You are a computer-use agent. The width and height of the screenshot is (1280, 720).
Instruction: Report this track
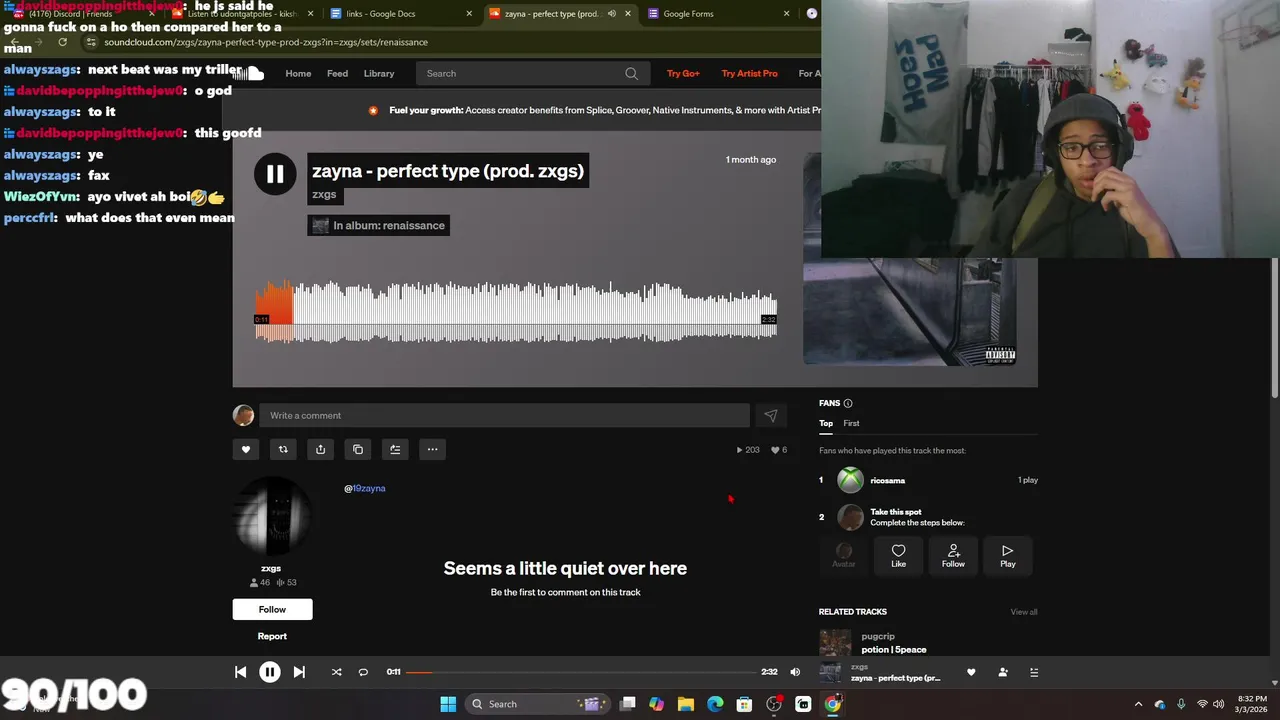[272, 636]
